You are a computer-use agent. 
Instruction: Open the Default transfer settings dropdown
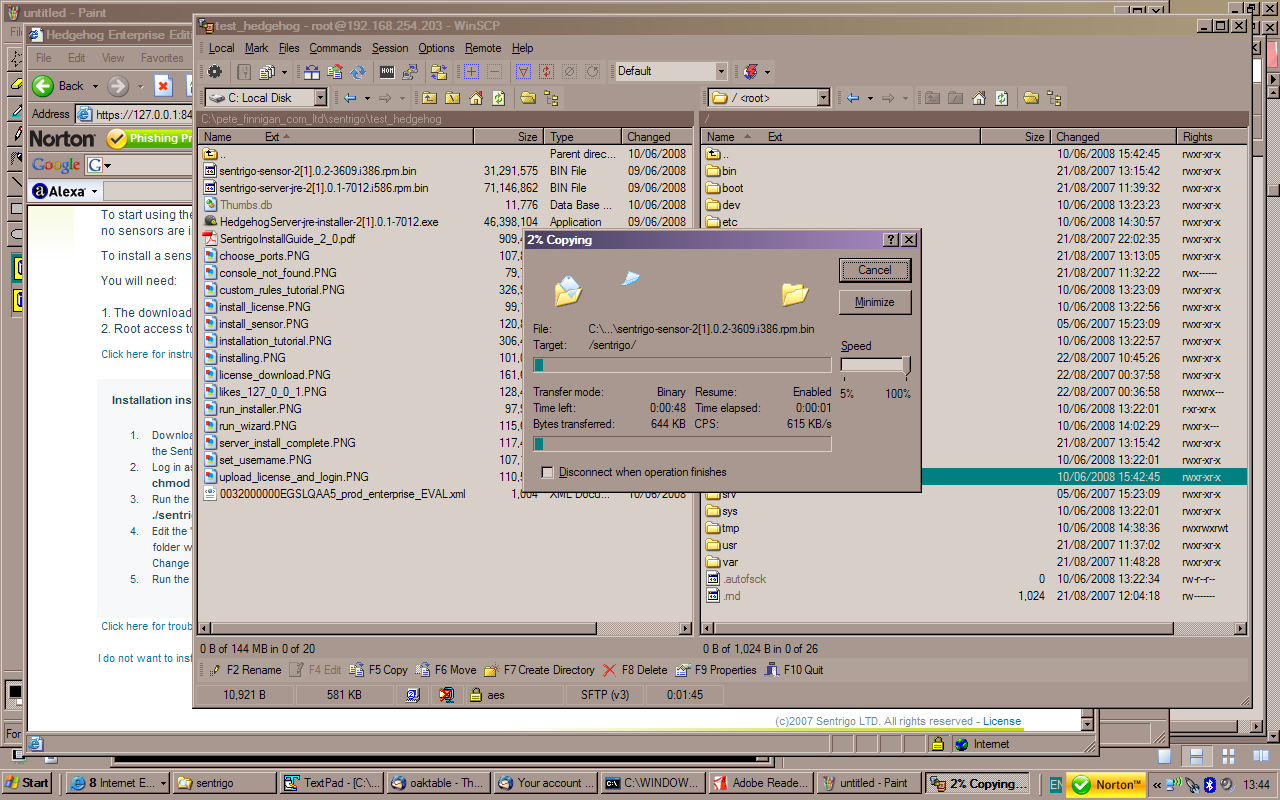[x=721, y=71]
